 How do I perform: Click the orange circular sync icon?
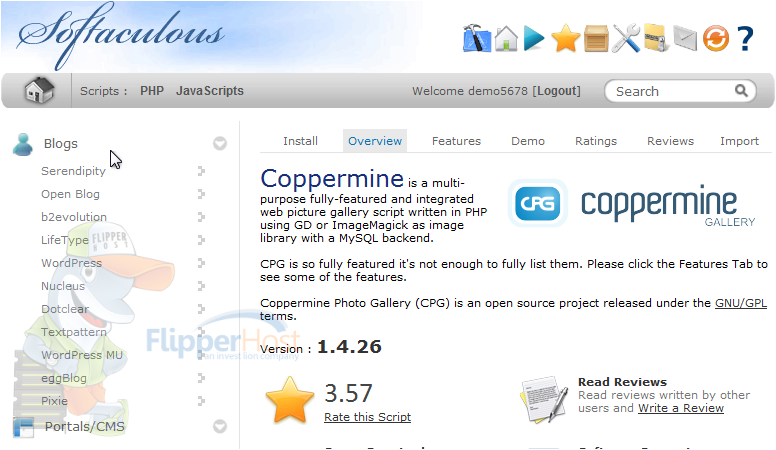point(716,39)
